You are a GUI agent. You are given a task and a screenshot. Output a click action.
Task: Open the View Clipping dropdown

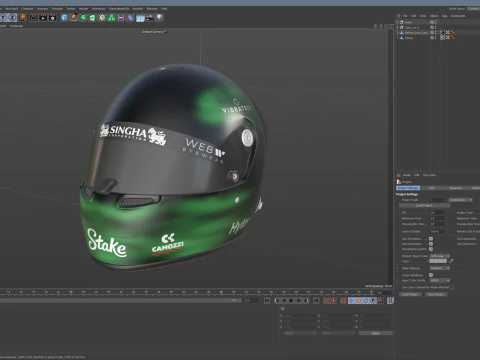click(440, 268)
